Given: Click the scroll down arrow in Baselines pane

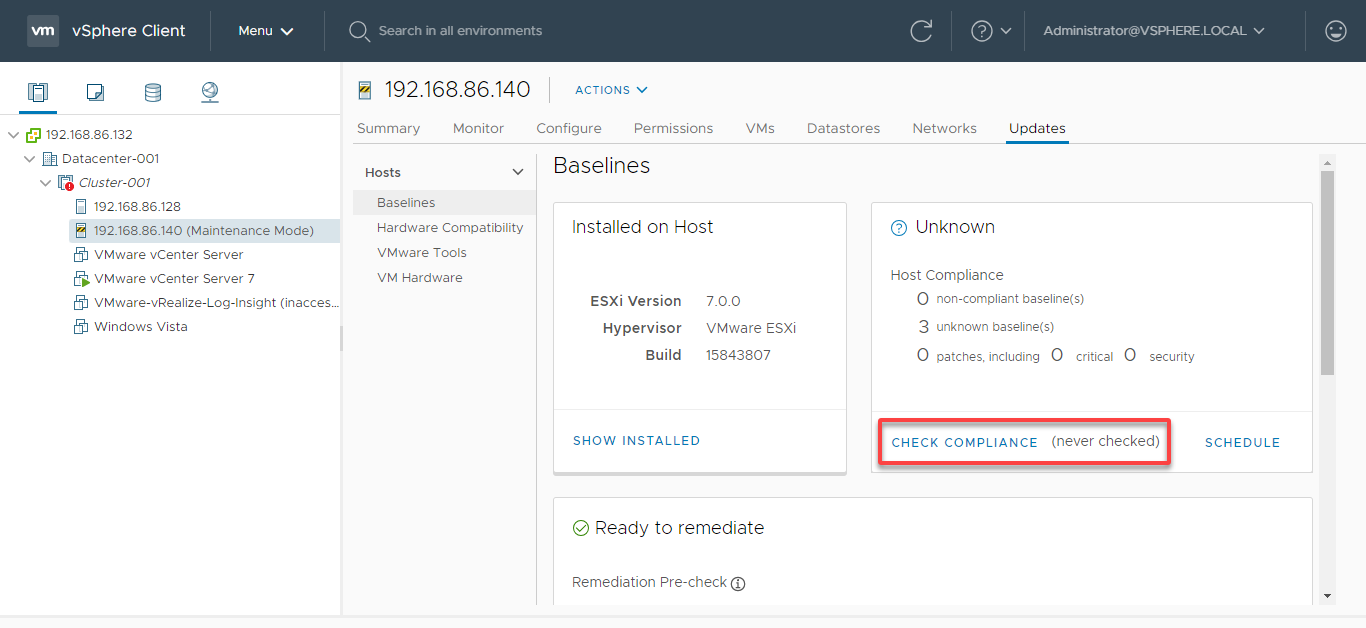Looking at the screenshot, I should [x=1327, y=597].
